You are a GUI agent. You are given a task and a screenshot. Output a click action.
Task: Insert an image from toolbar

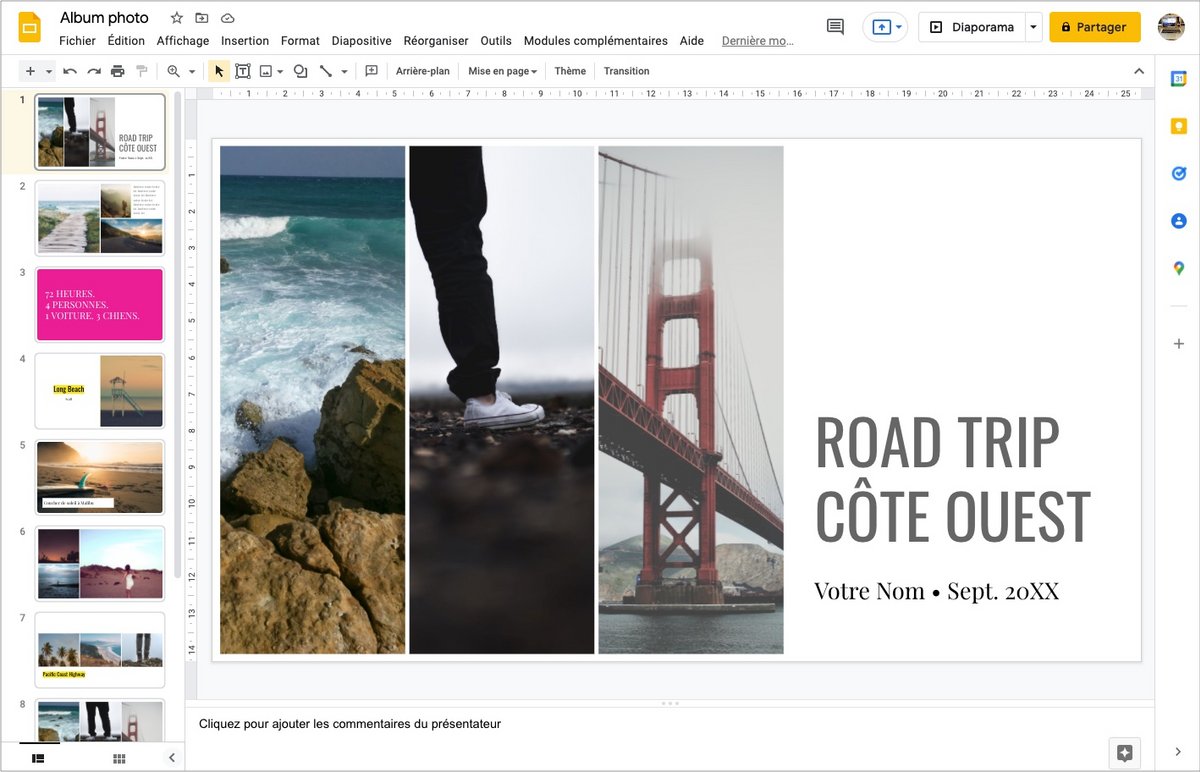[x=266, y=71]
